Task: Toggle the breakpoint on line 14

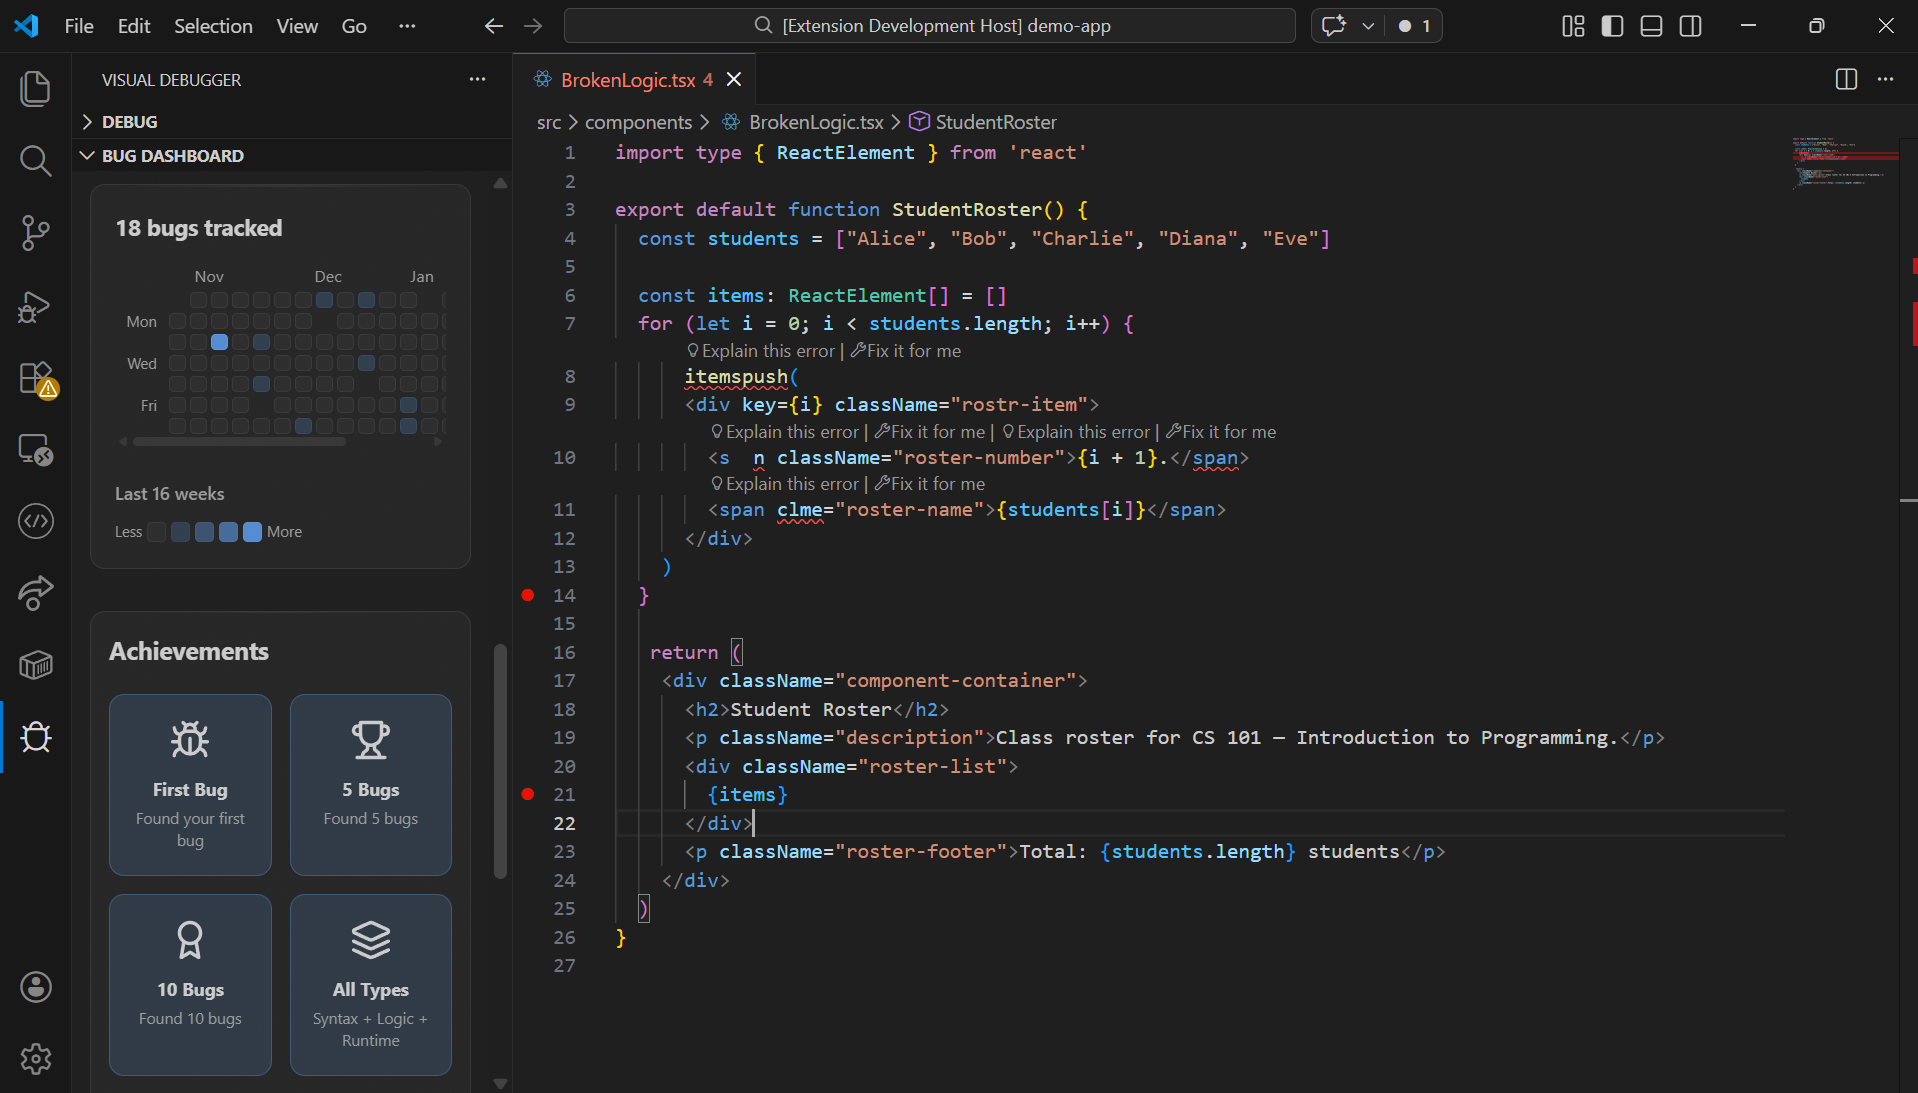Action: click(528, 595)
